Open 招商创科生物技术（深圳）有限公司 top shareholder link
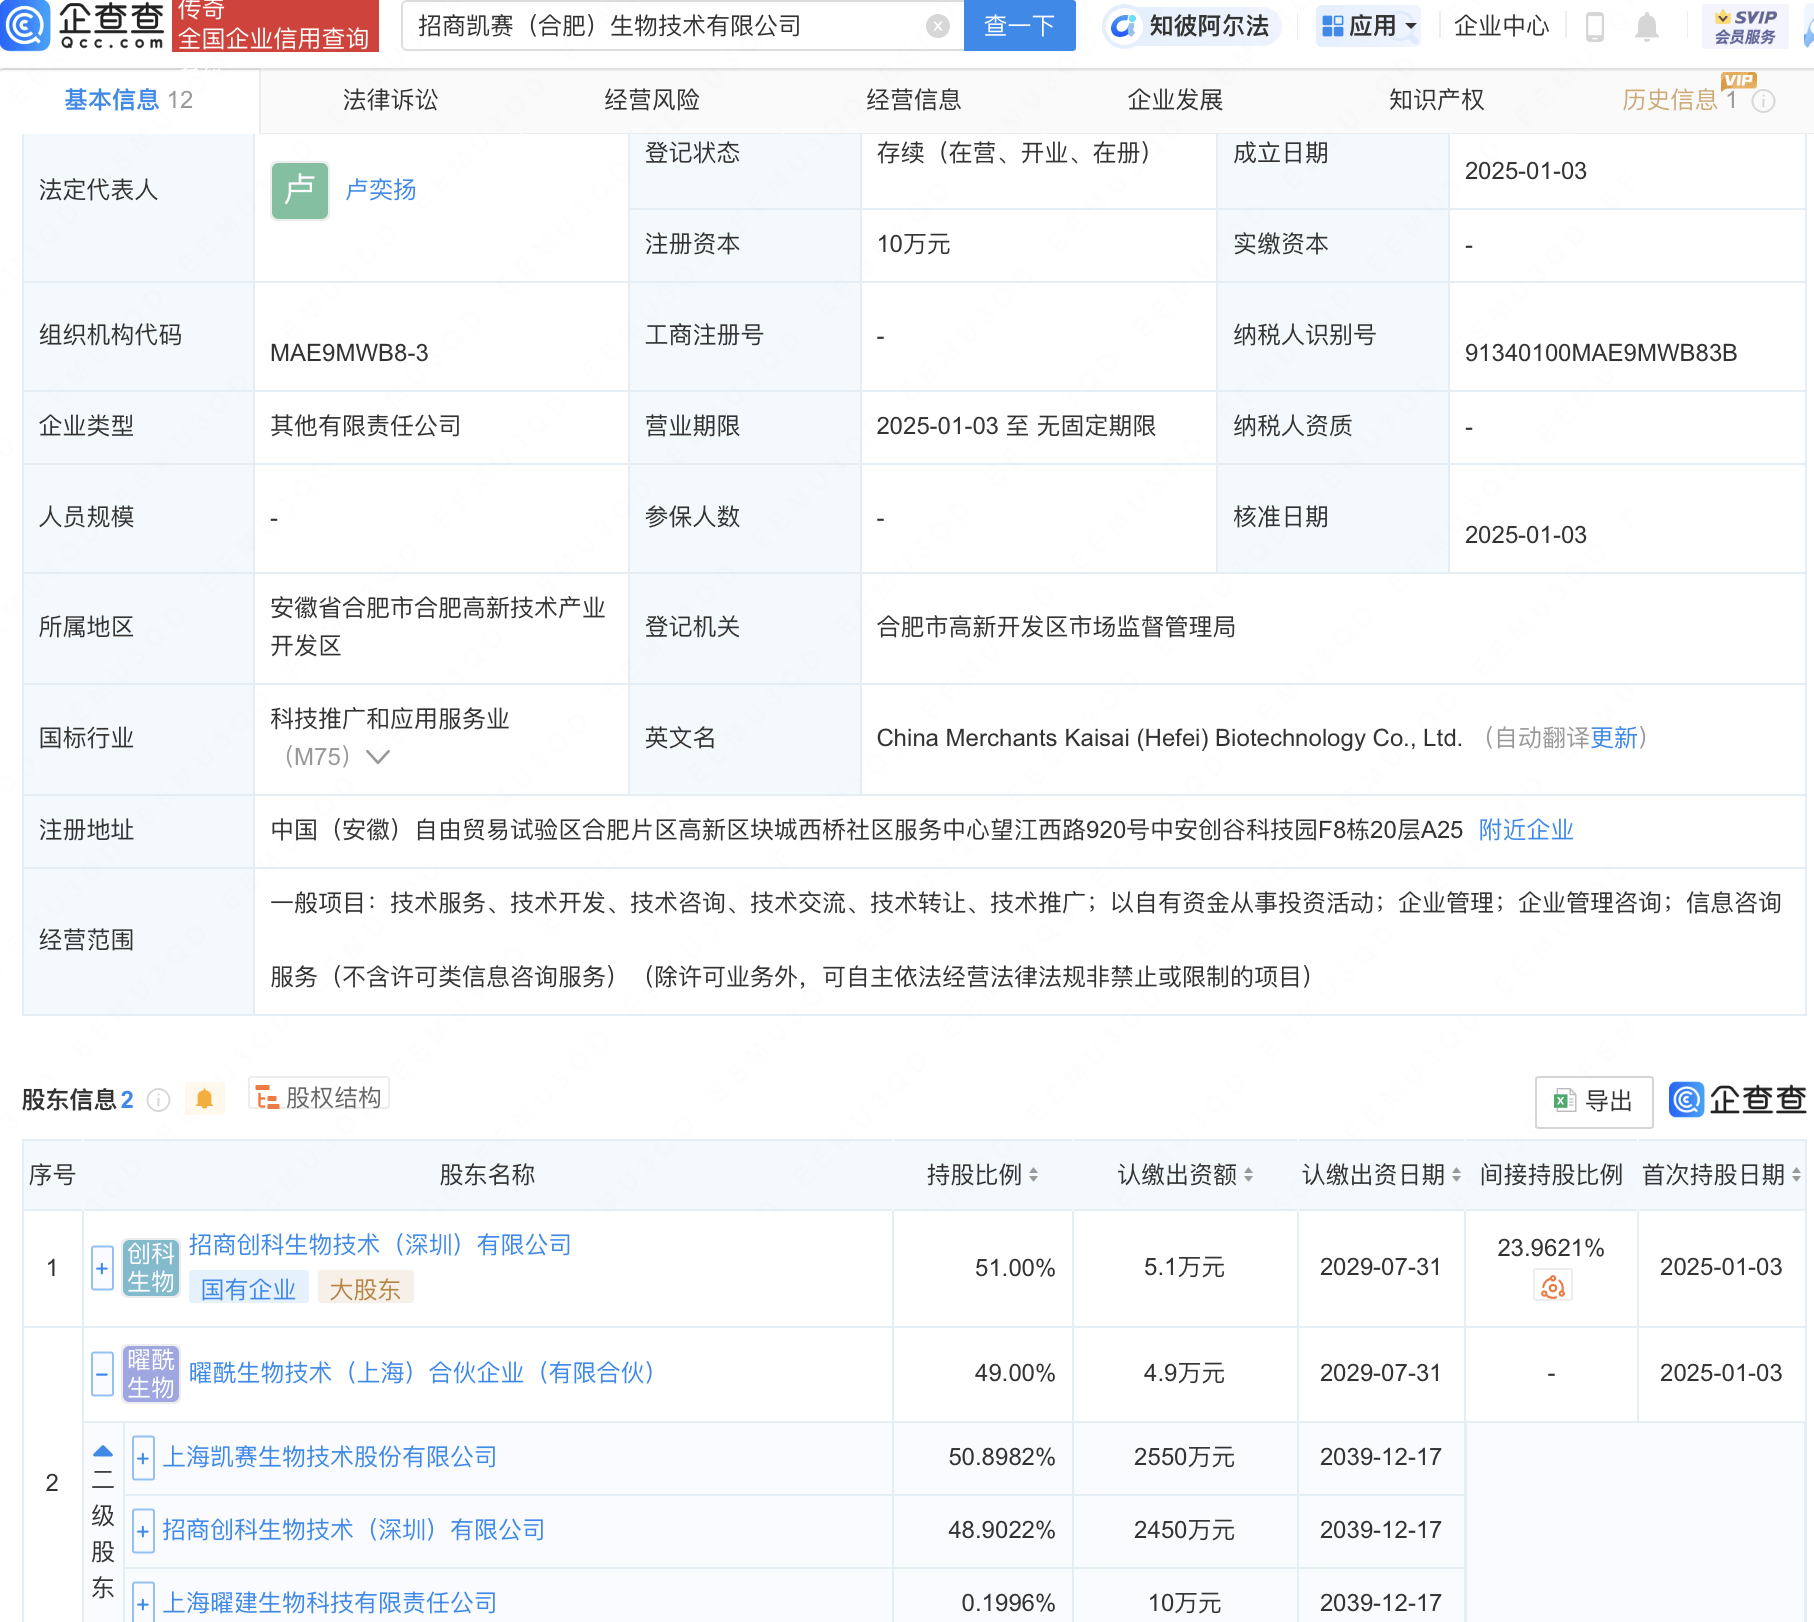 point(380,1245)
